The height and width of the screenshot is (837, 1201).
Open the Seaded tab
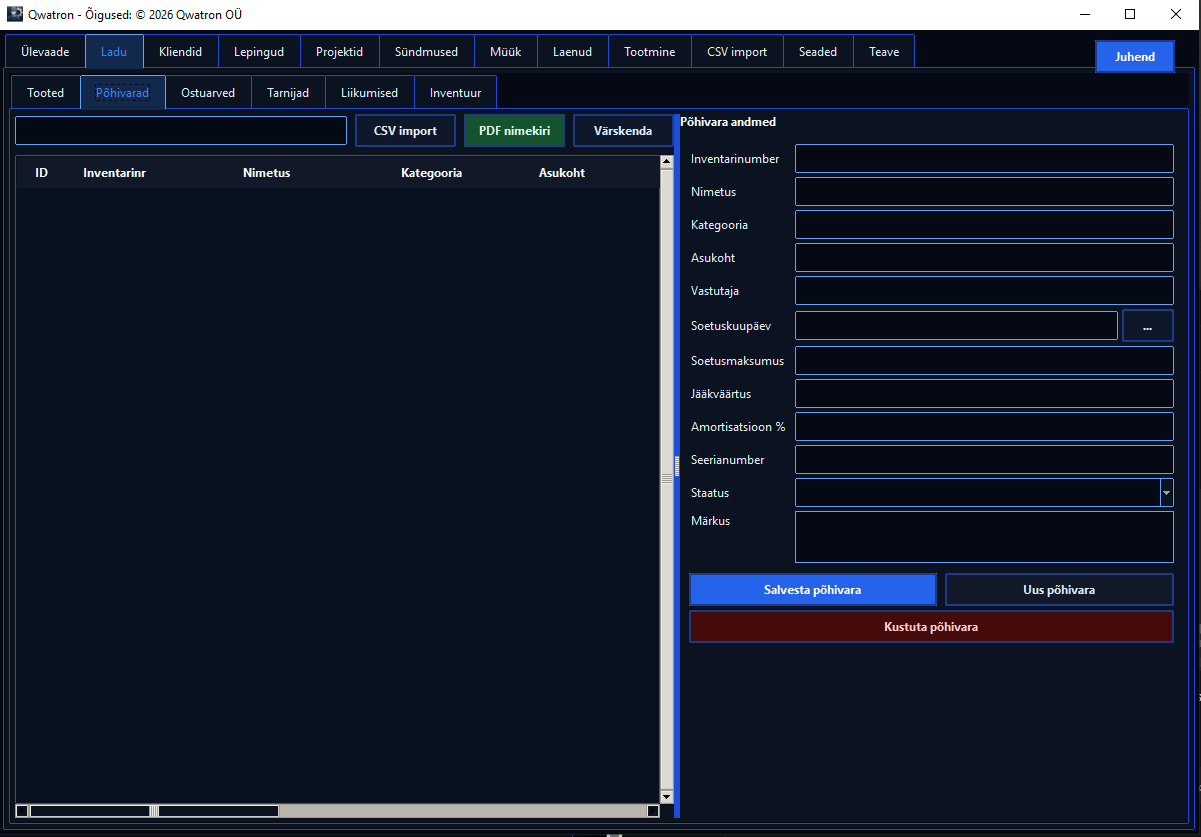pyautogui.click(x=818, y=52)
